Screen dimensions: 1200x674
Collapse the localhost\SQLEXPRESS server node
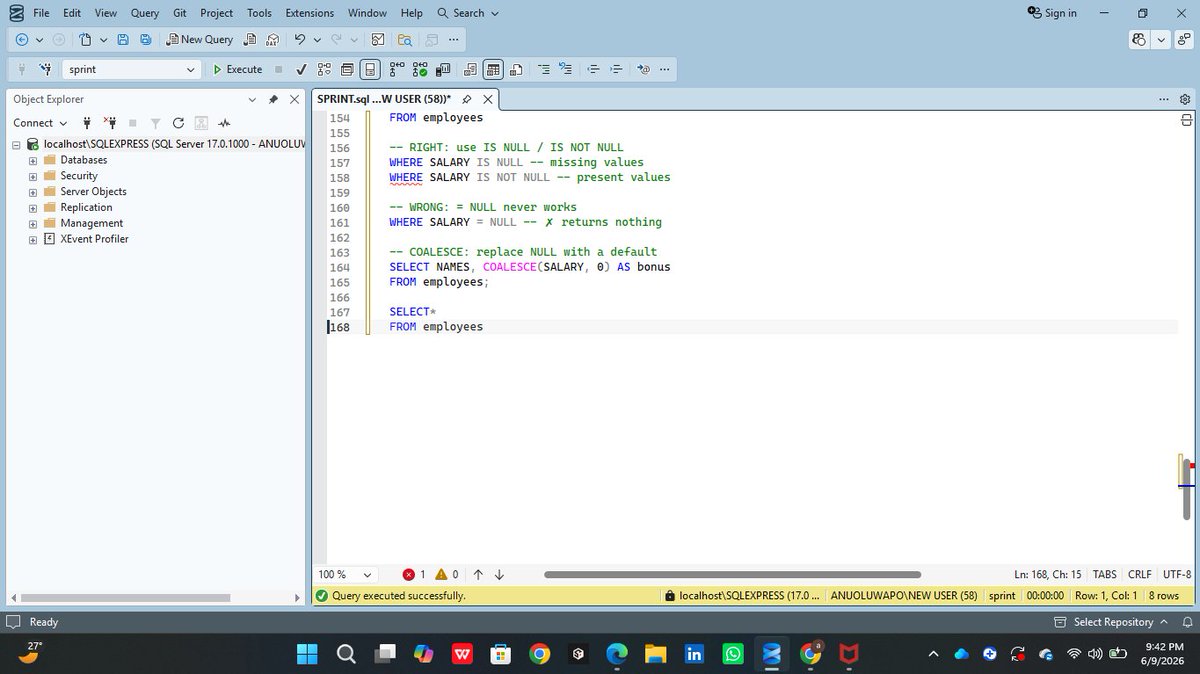point(18,144)
